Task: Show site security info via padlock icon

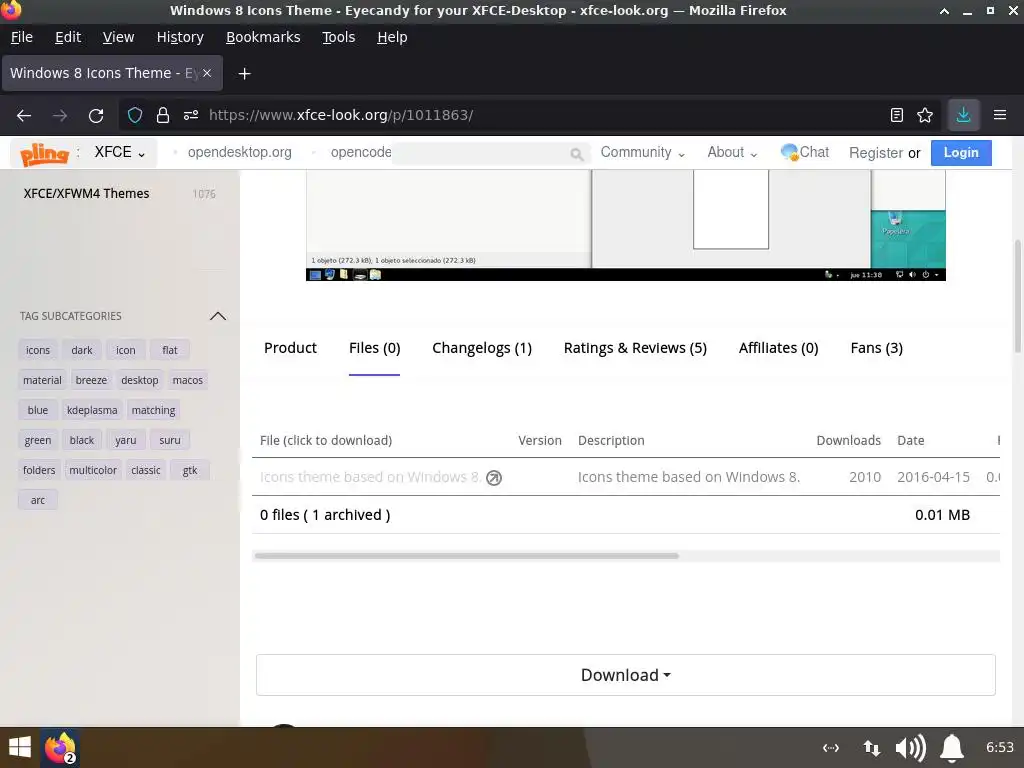Action: coord(163,116)
